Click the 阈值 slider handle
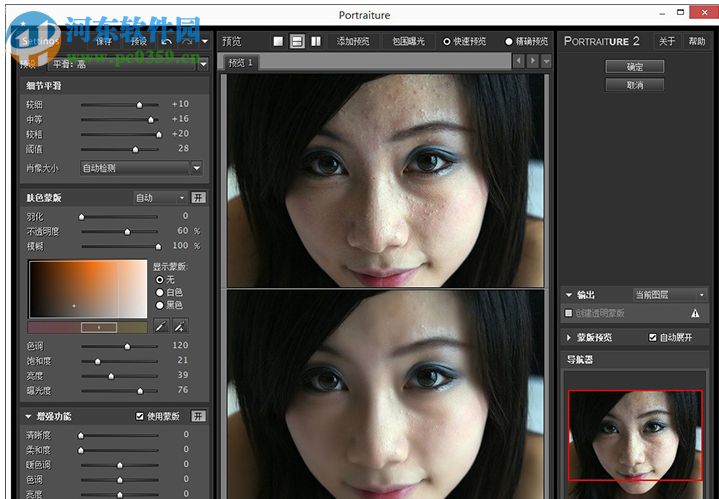Image resolution: width=719 pixels, height=499 pixels. coord(135,150)
